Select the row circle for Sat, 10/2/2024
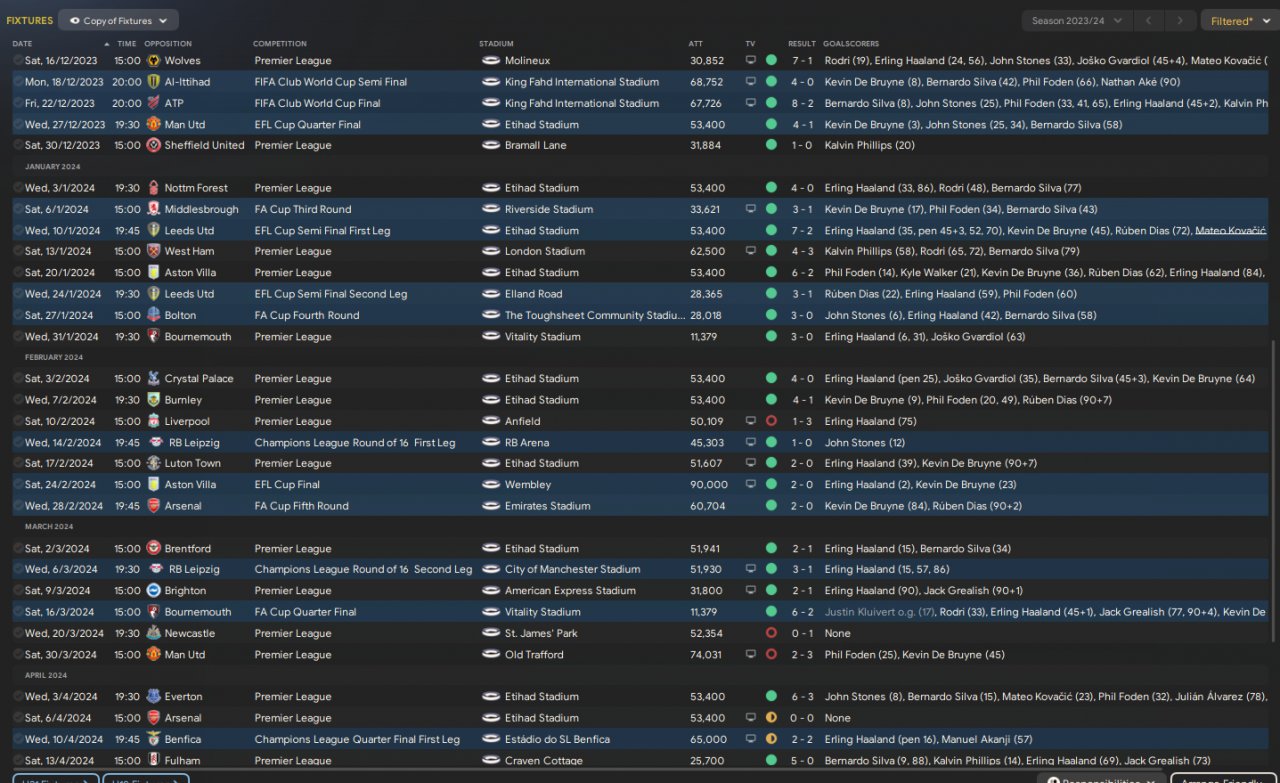Image resolution: width=1280 pixels, height=783 pixels. coord(18,421)
